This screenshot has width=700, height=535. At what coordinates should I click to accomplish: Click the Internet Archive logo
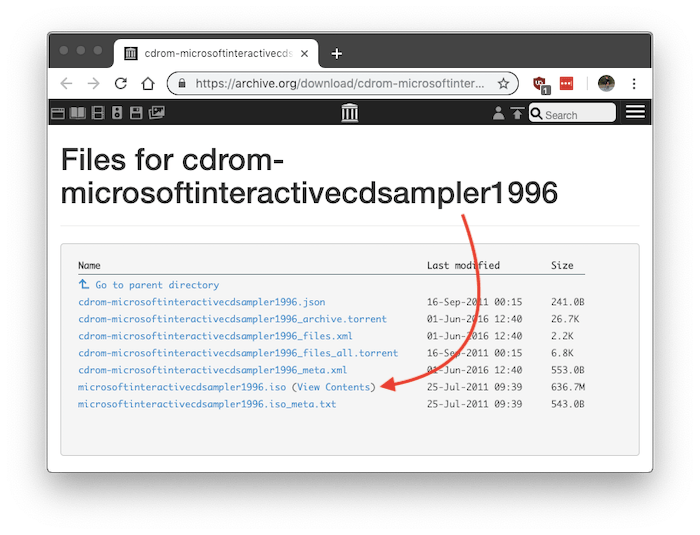[x=349, y=113]
